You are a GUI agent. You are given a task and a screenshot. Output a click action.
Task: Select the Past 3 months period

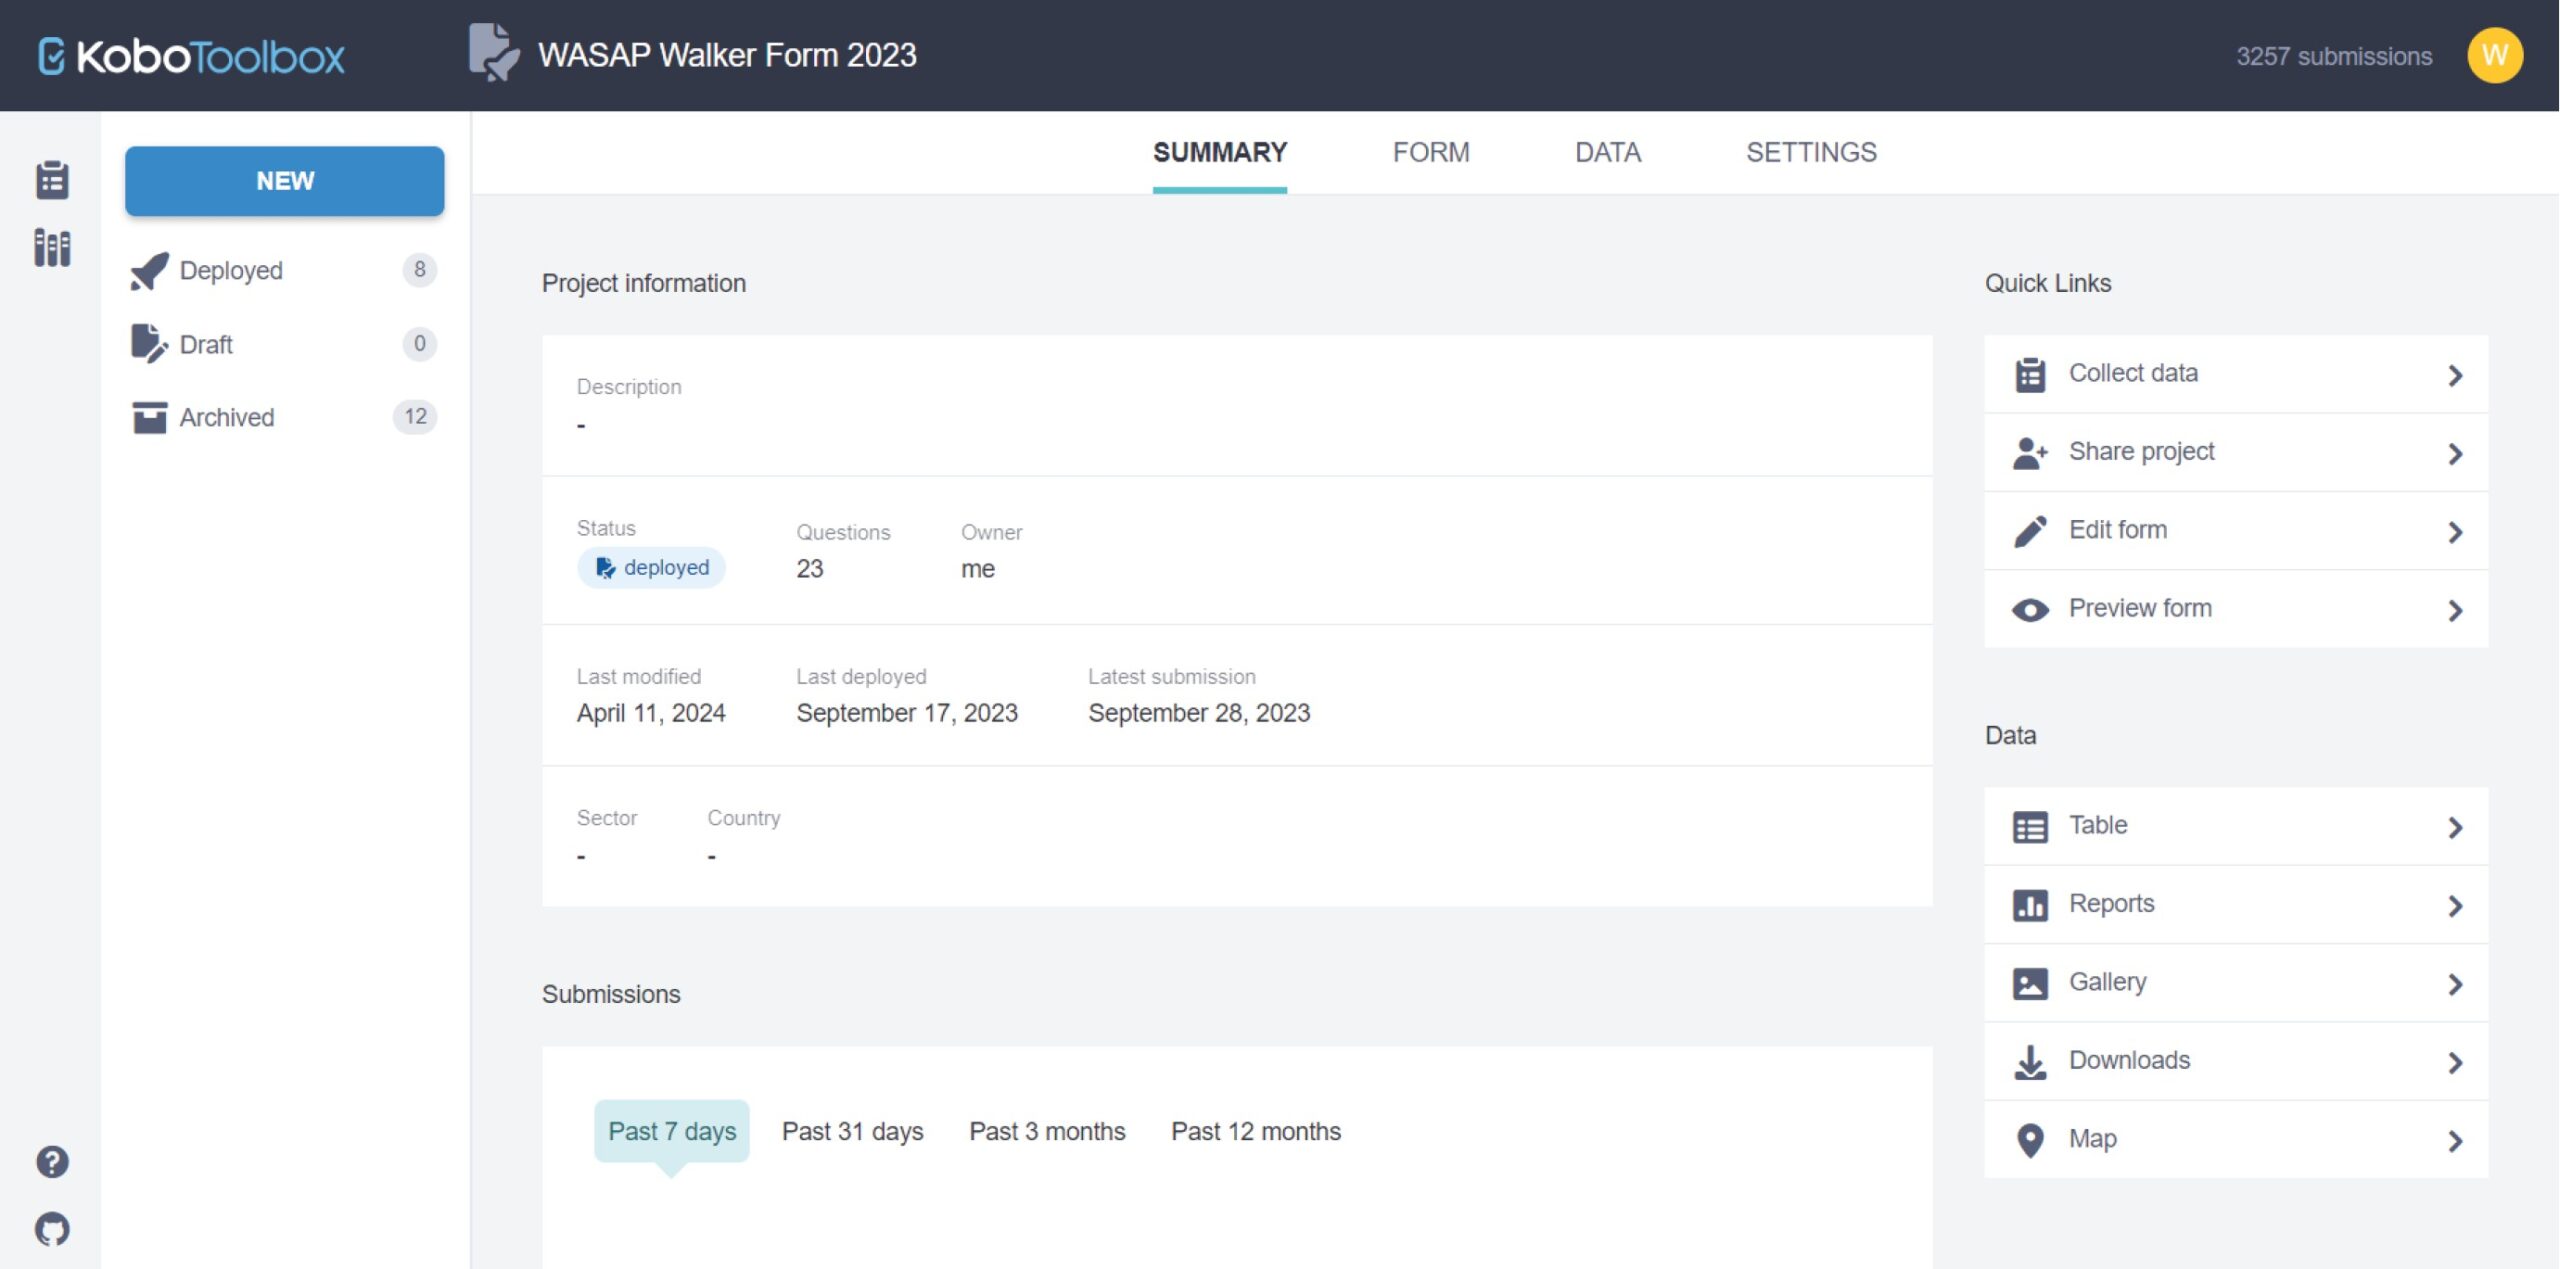point(1047,1131)
